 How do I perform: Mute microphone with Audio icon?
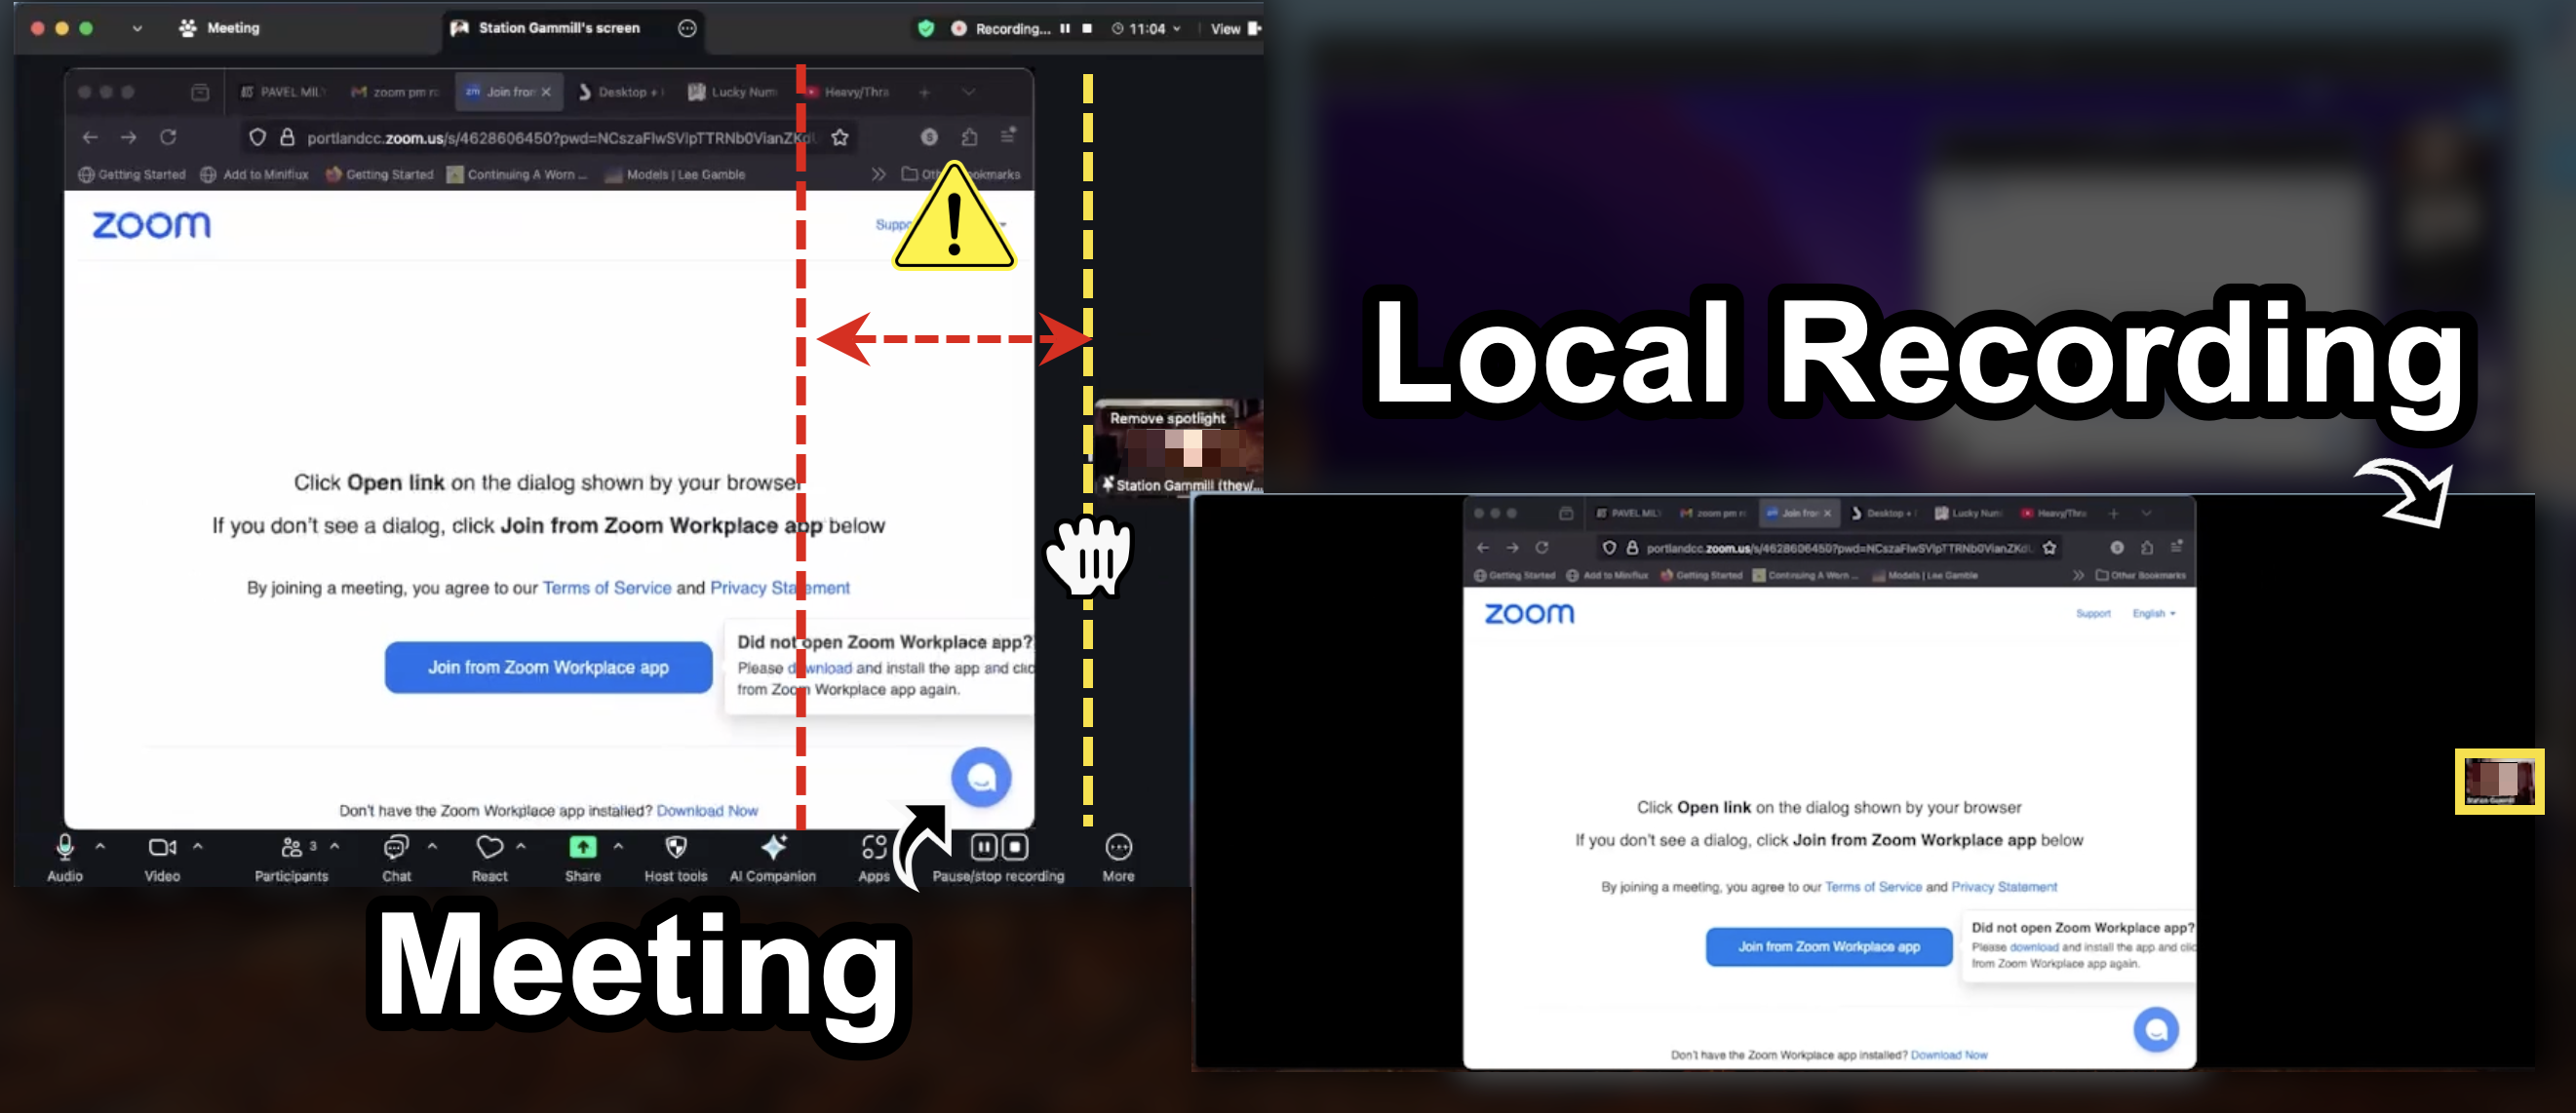pyautogui.click(x=65, y=849)
